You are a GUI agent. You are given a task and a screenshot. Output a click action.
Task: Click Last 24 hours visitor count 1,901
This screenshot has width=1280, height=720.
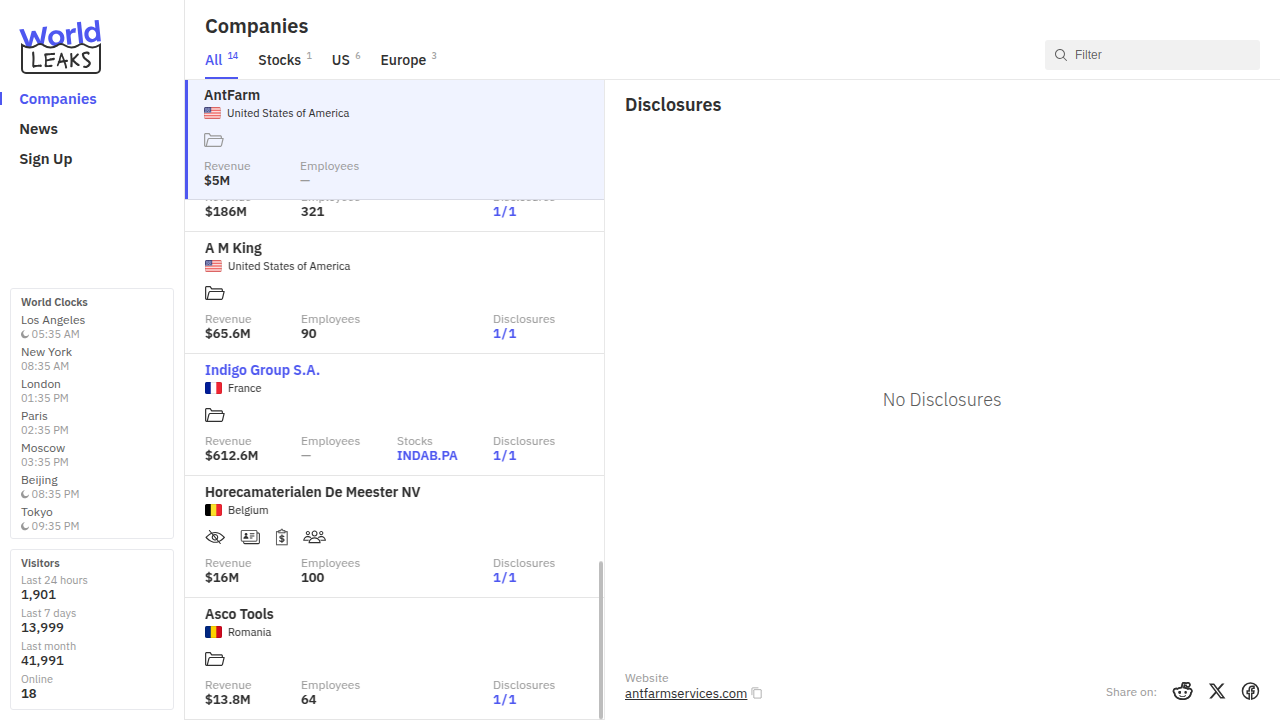(39, 595)
